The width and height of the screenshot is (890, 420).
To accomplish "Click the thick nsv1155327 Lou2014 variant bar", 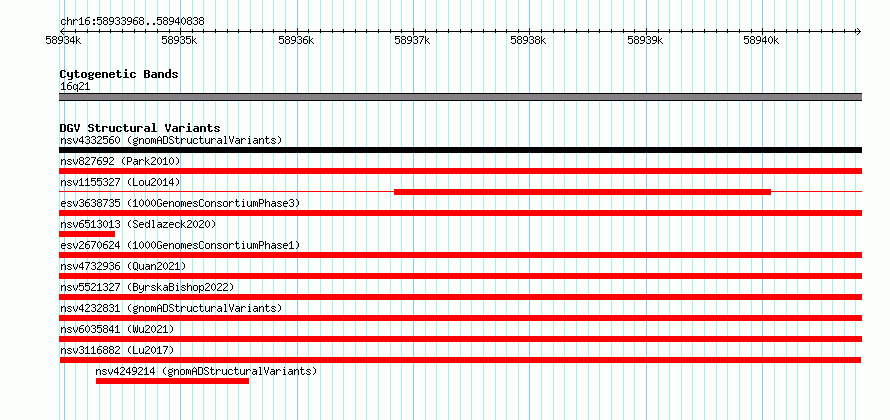I will coord(582,192).
